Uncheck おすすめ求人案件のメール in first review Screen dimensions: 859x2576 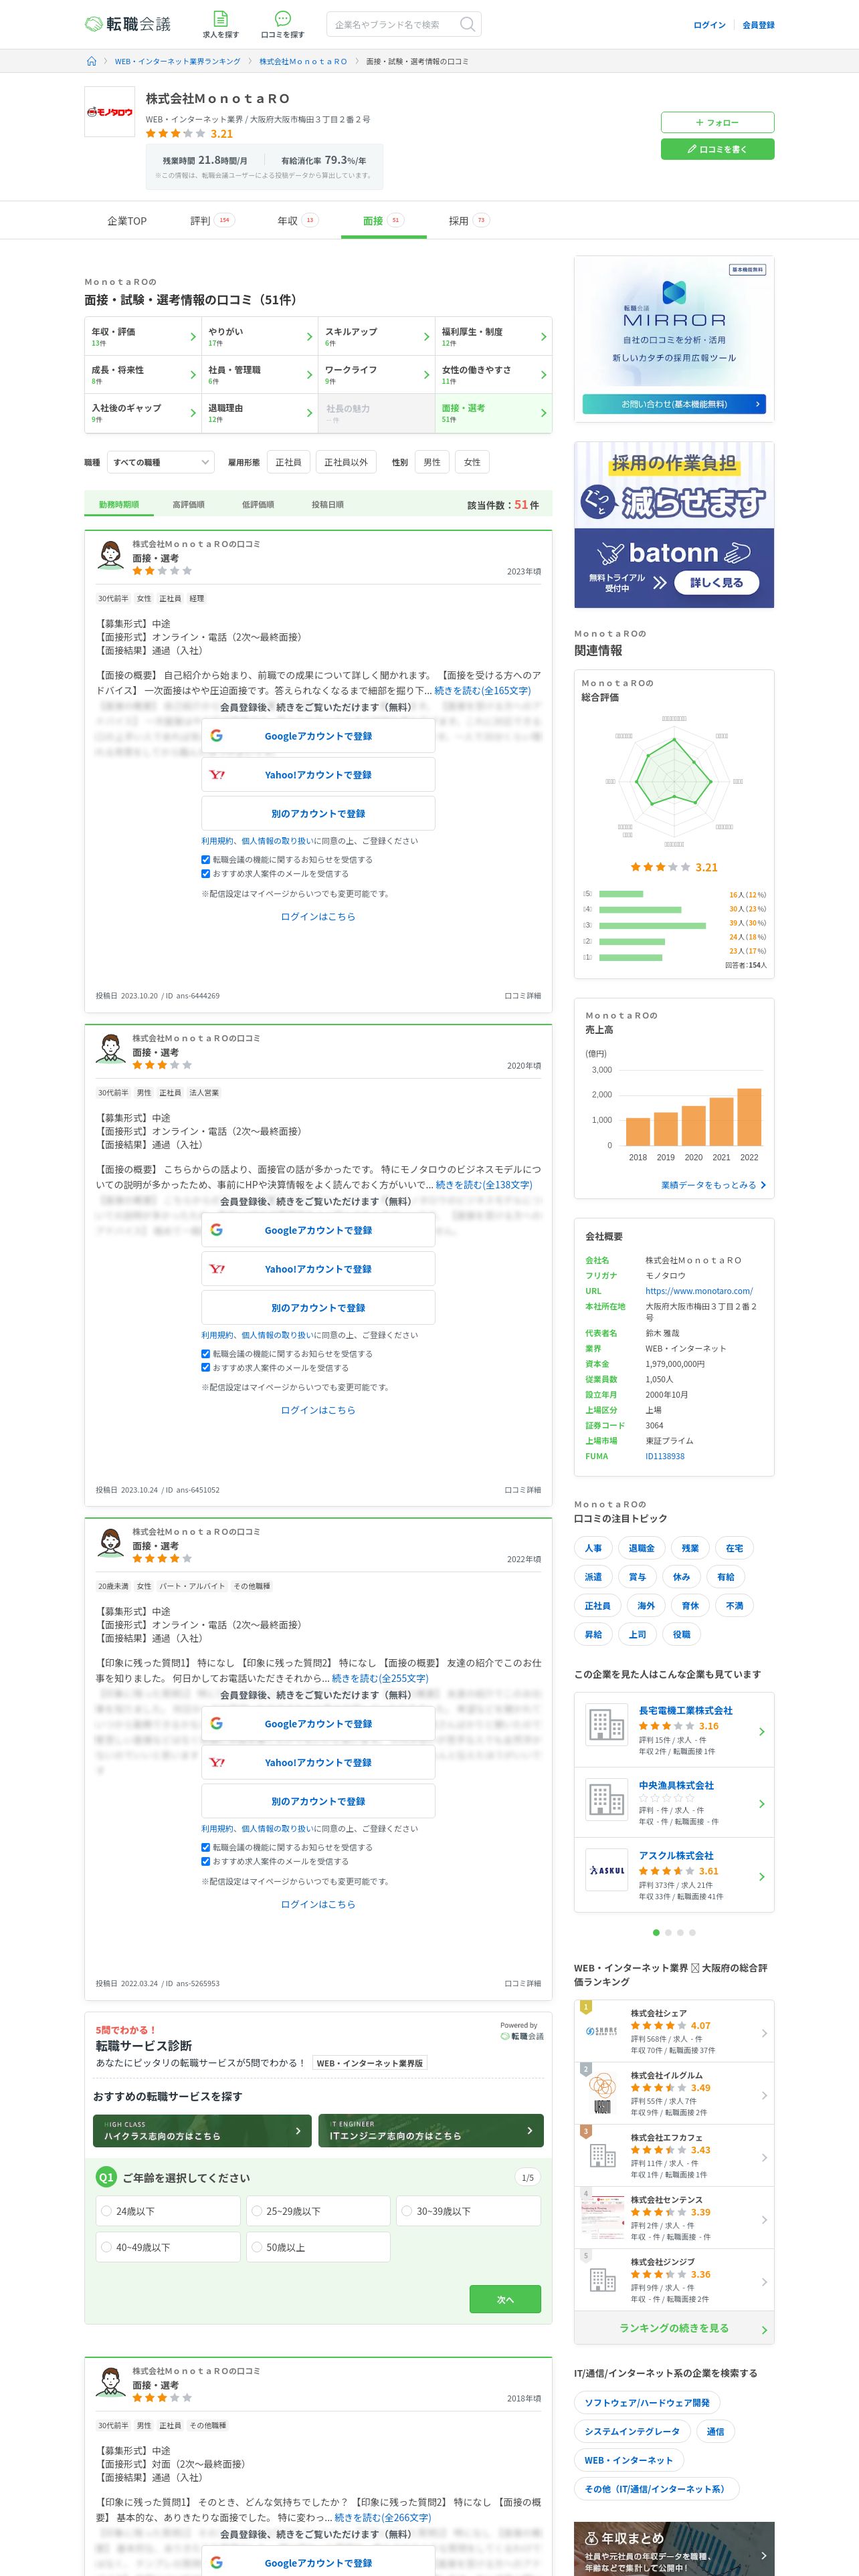[x=206, y=874]
